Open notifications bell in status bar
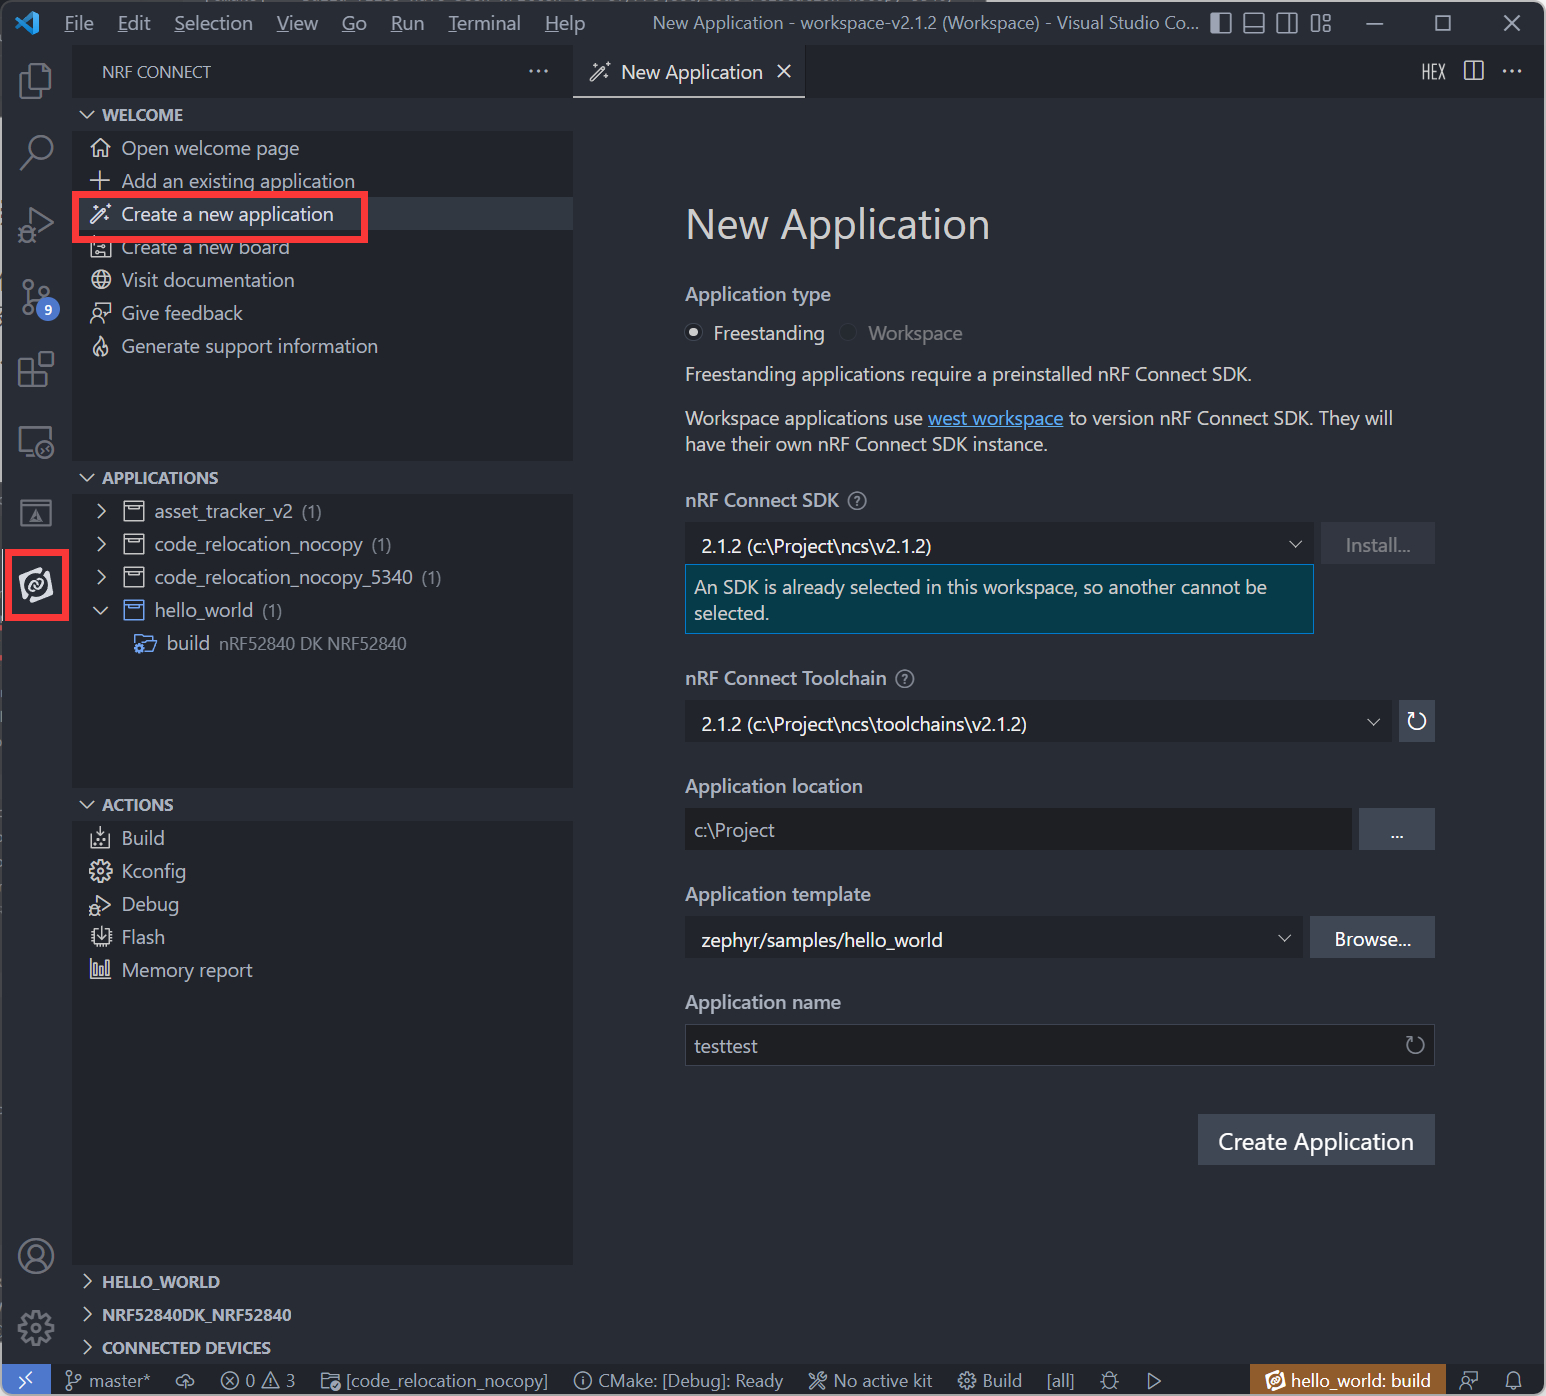 click(1514, 1380)
